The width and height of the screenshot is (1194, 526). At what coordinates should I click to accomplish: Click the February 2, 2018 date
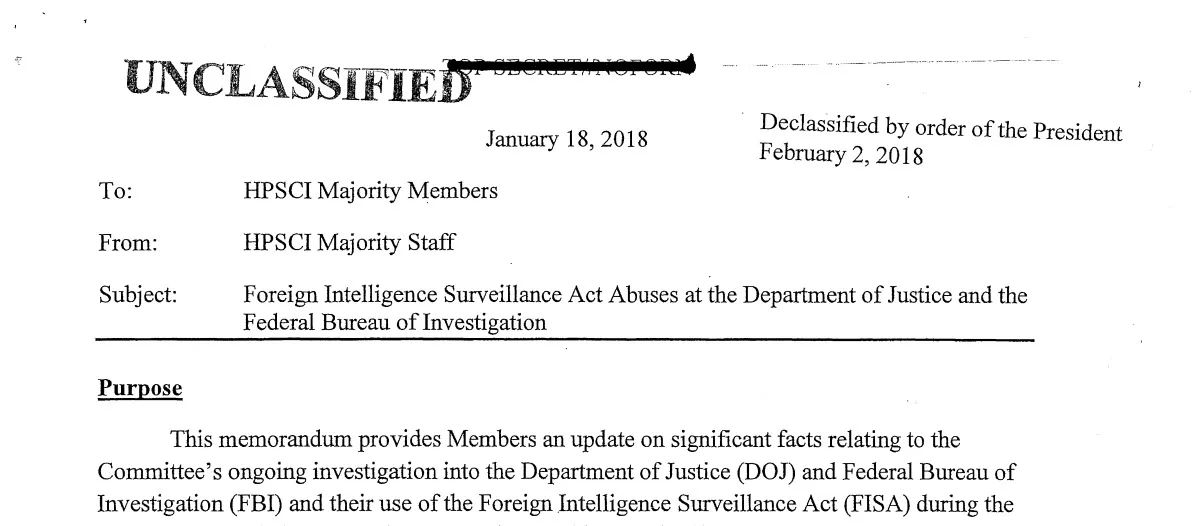(841, 154)
